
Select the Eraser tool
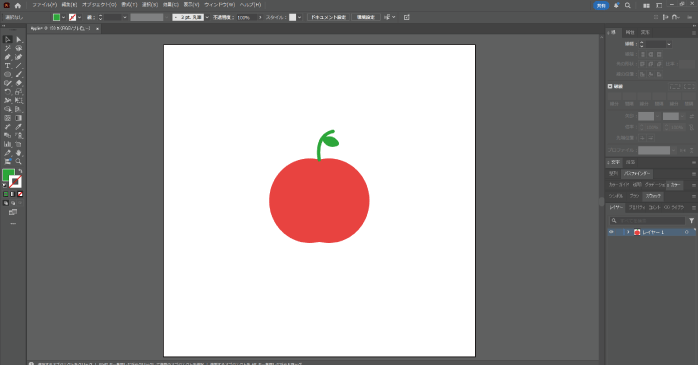19,83
